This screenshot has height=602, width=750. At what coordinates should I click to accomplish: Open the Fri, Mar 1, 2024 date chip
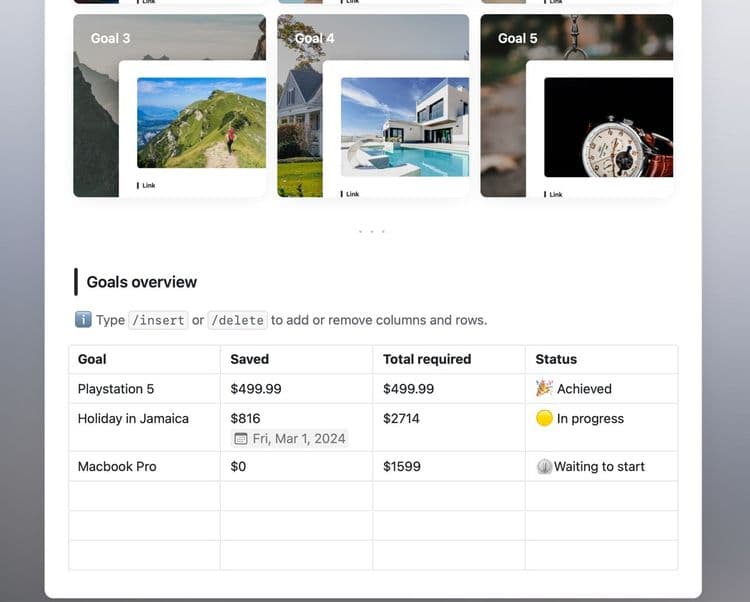point(290,438)
